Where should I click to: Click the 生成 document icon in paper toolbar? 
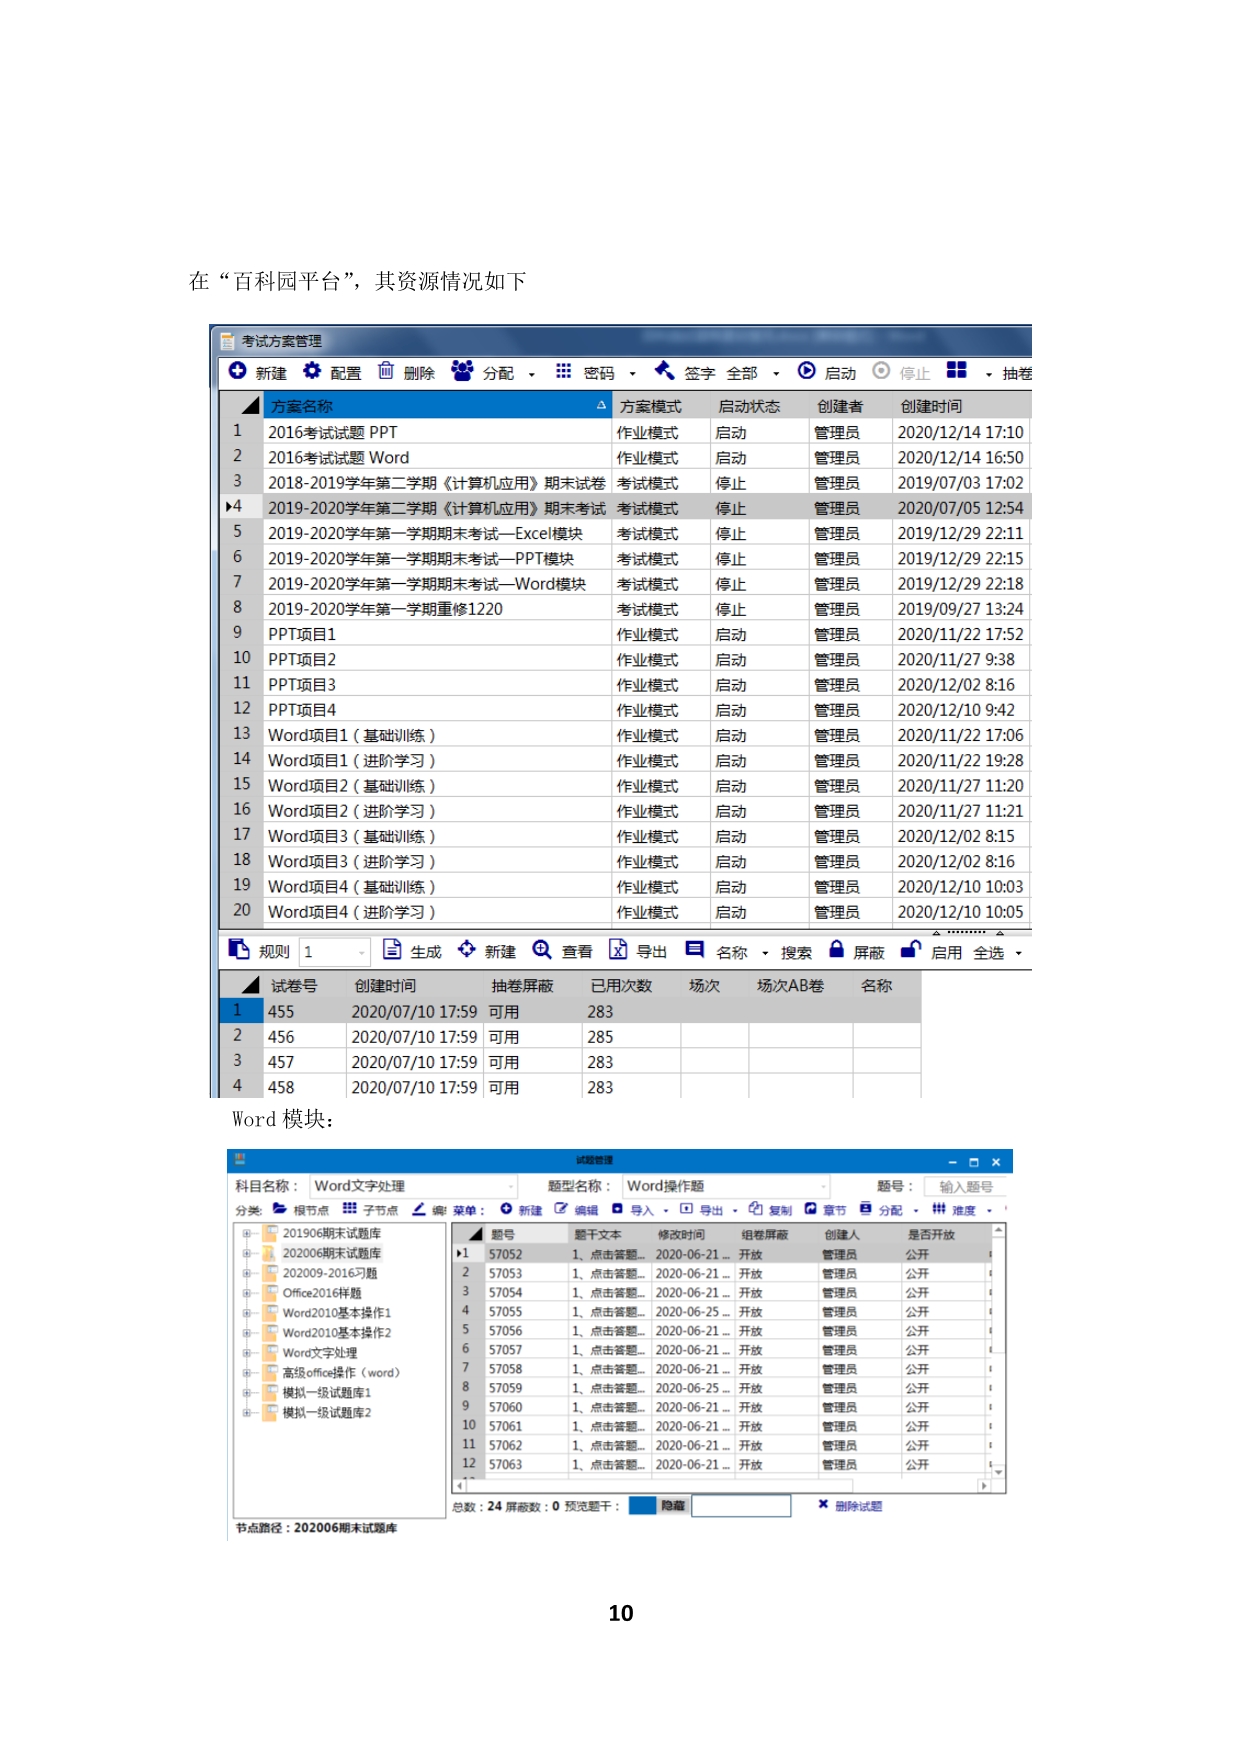click(x=392, y=949)
